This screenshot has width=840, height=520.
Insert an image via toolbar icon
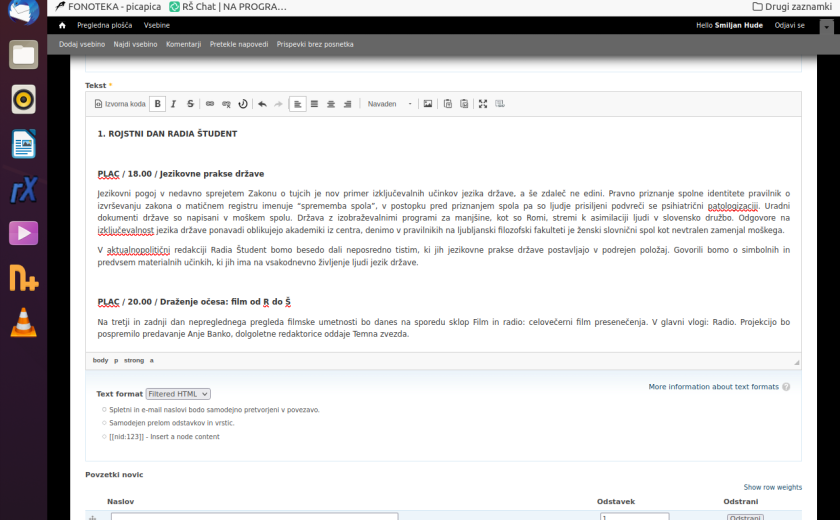tap(428, 104)
